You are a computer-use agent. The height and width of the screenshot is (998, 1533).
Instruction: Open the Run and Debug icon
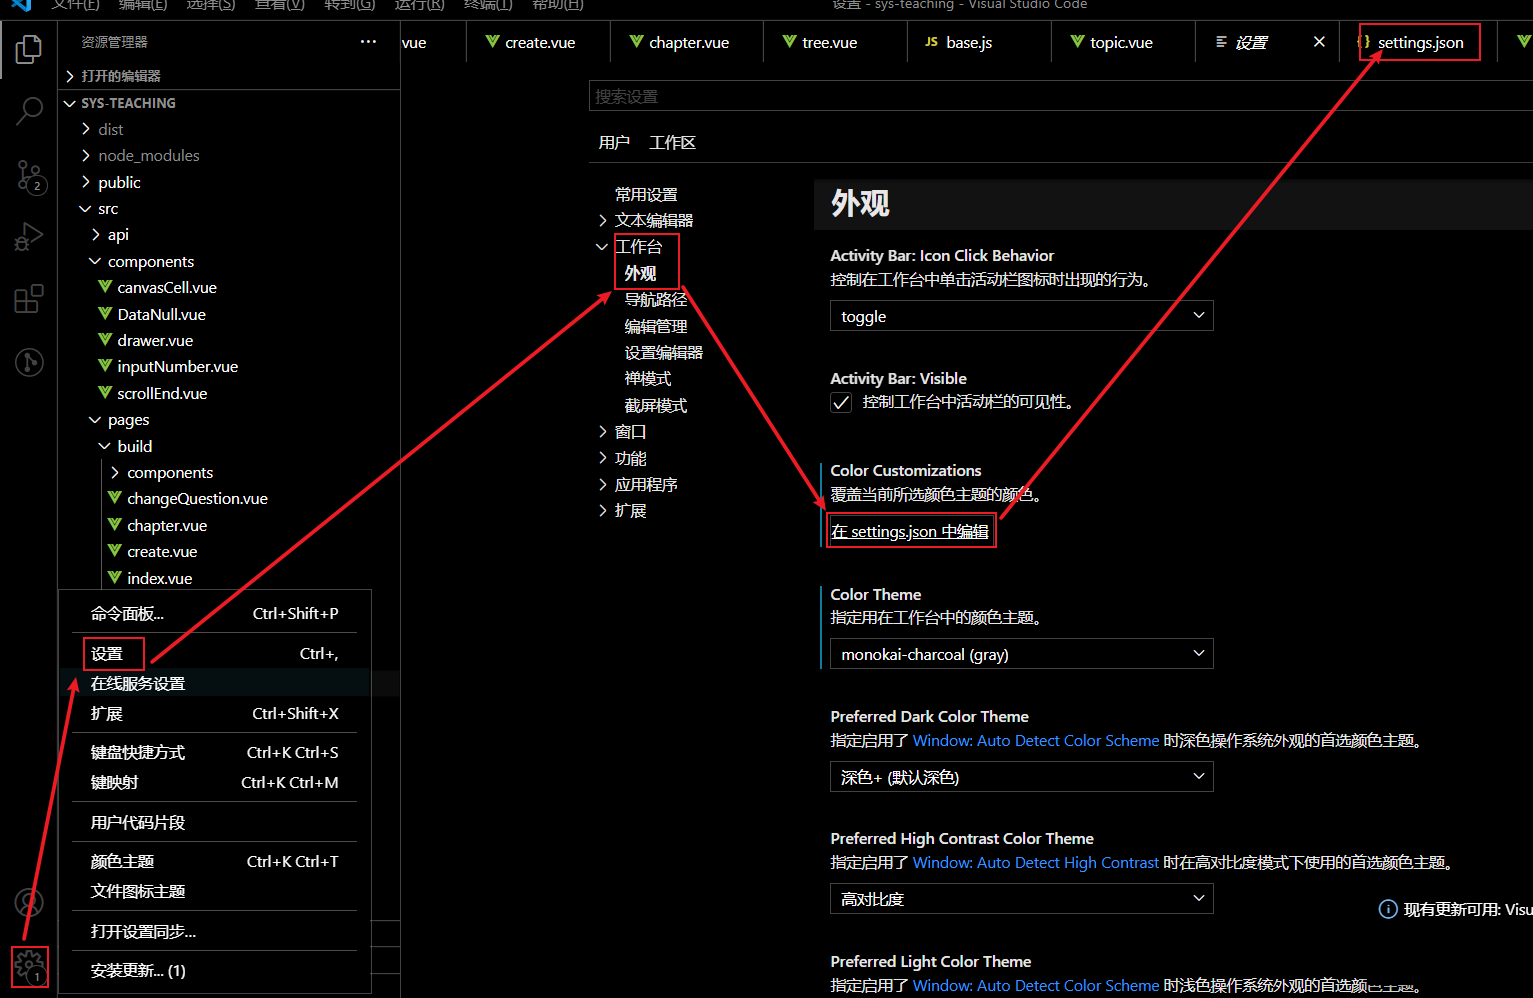pos(29,237)
